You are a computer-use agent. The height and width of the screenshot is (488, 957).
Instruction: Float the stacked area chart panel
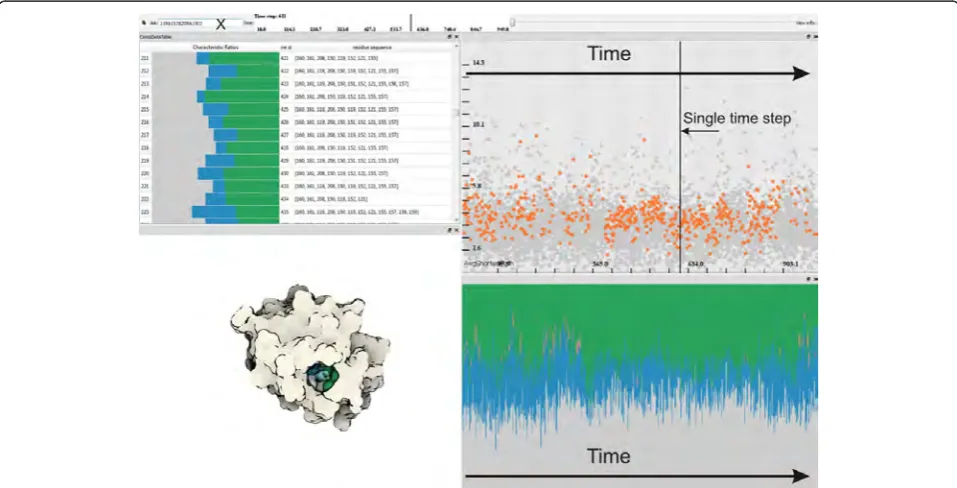click(x=809, y=279)
